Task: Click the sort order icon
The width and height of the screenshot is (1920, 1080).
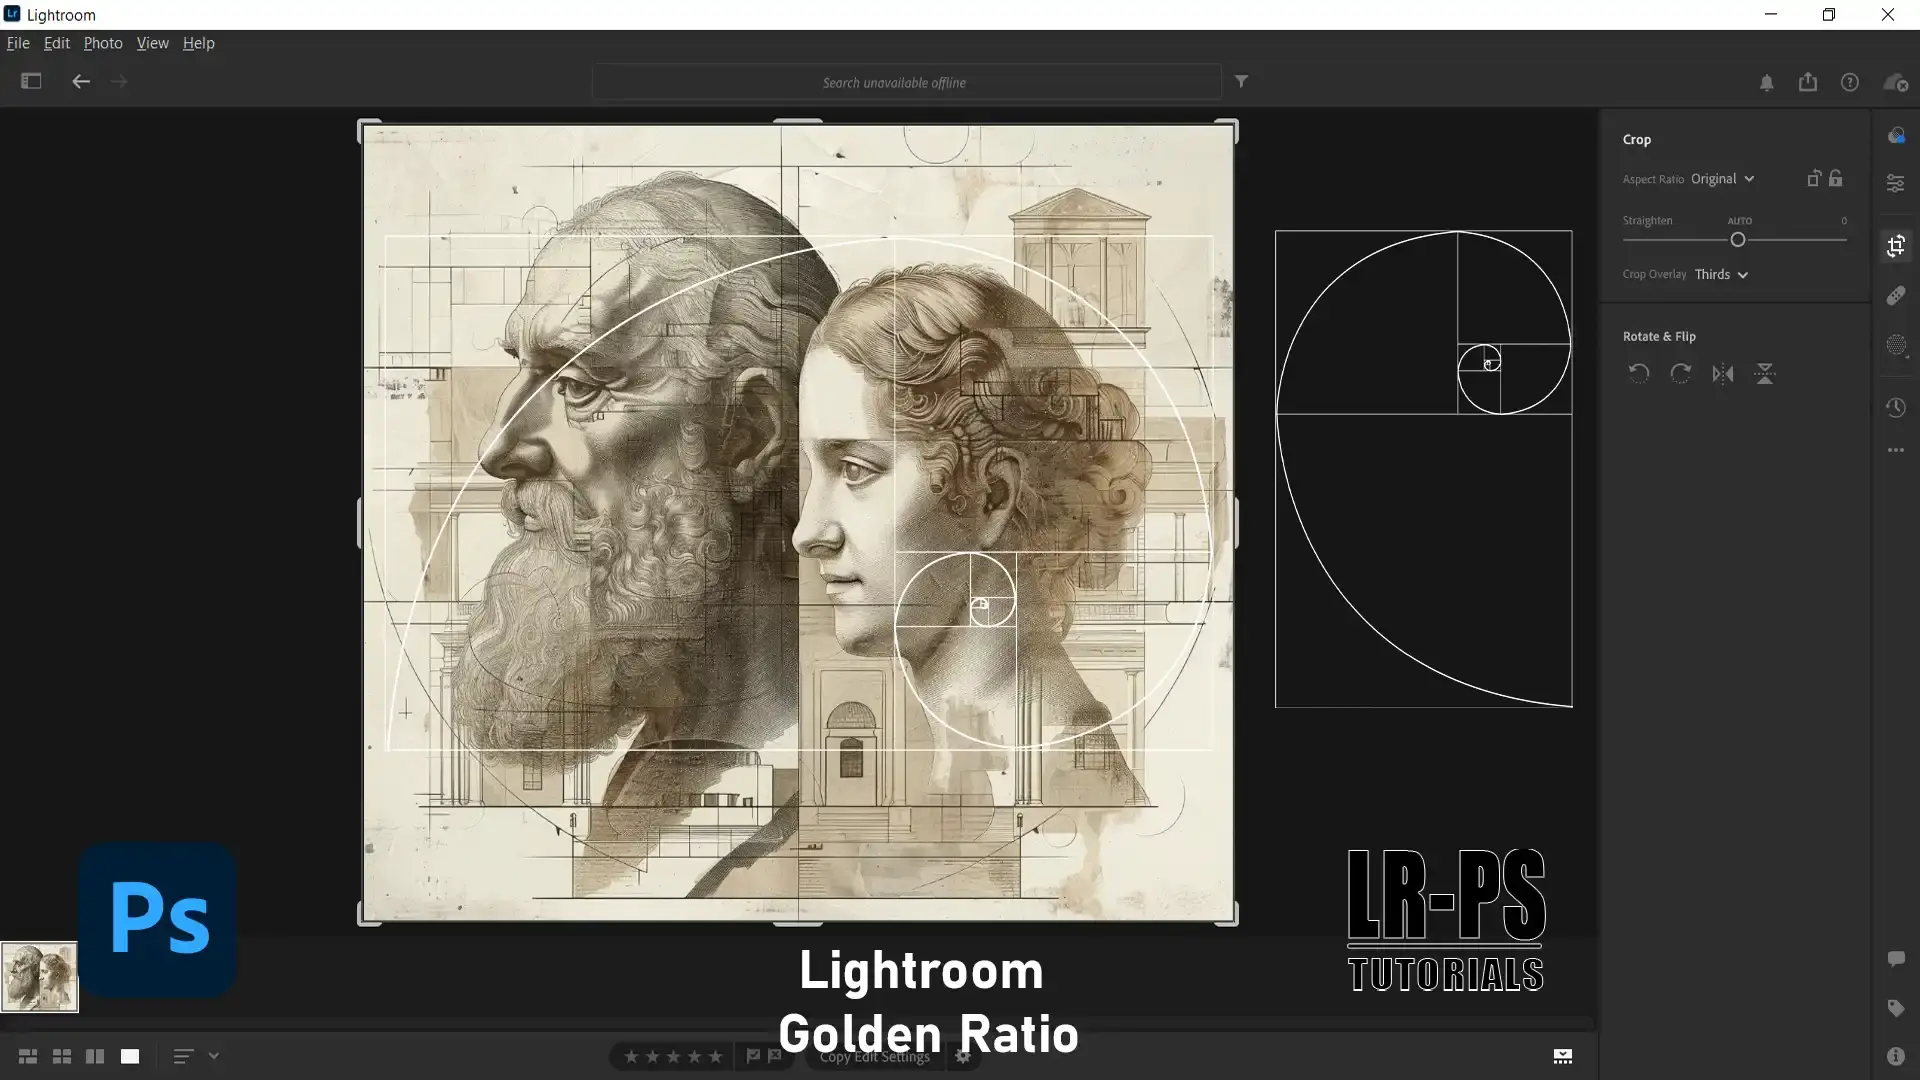Action: 183,1056
